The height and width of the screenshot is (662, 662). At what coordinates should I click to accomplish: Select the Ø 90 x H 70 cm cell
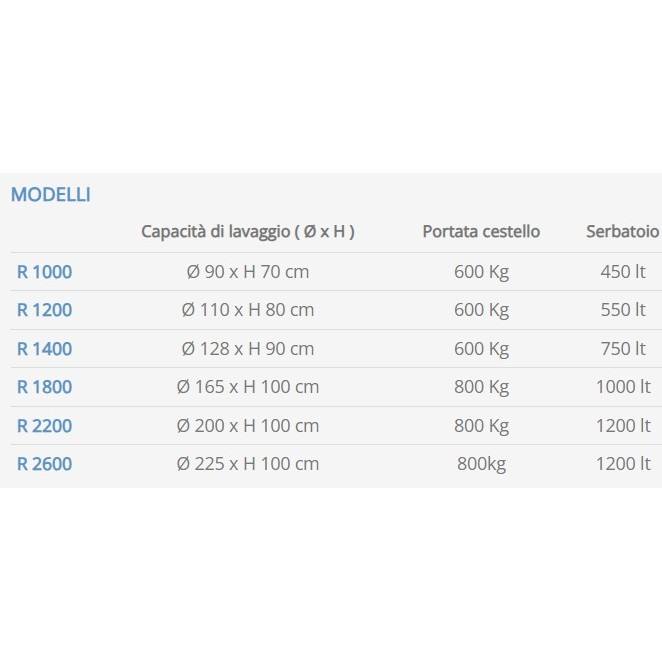[248, 272]
